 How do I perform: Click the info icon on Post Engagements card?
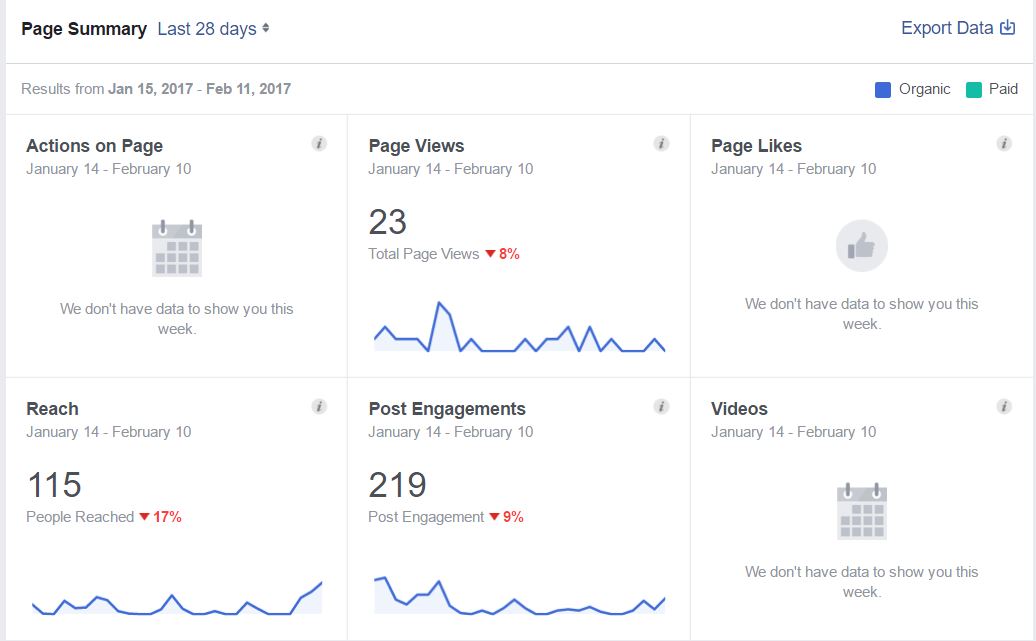click(661, 406)
